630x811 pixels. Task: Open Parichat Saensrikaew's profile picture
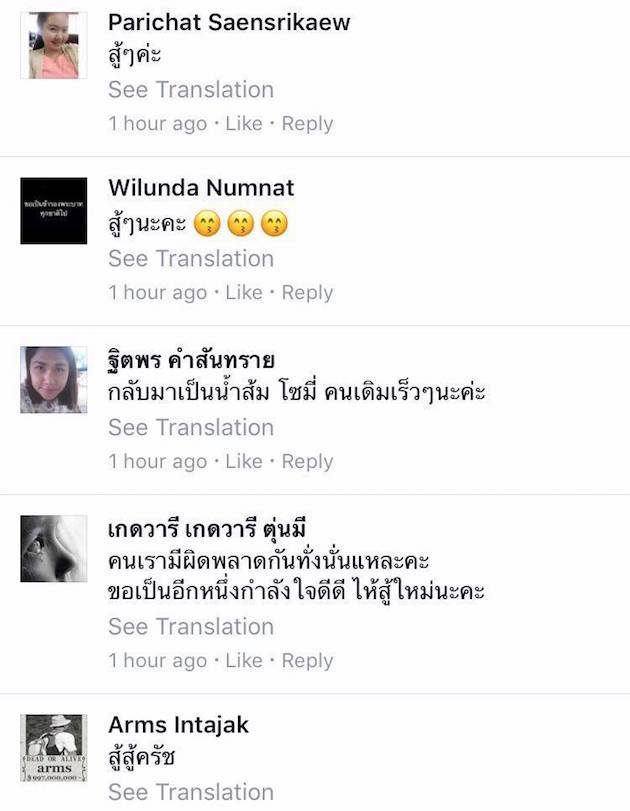click(x=54, y=46)
